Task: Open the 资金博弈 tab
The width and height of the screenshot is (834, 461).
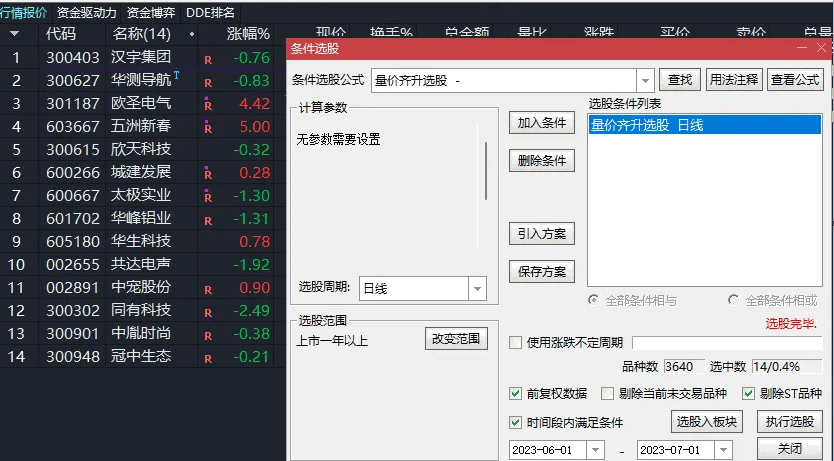Action: click(x=152, y=13)
